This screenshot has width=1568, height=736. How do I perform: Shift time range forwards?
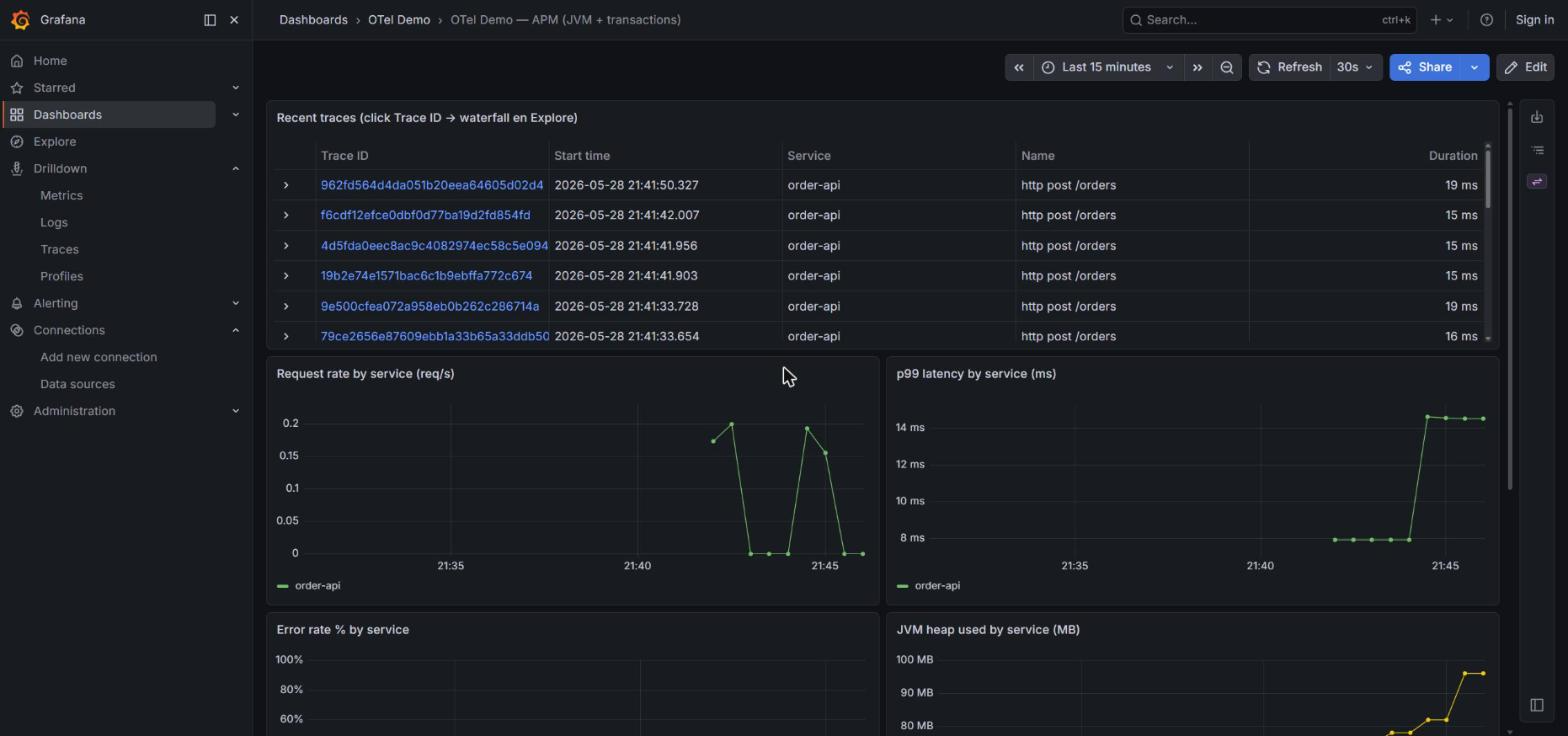point(1197,68)
